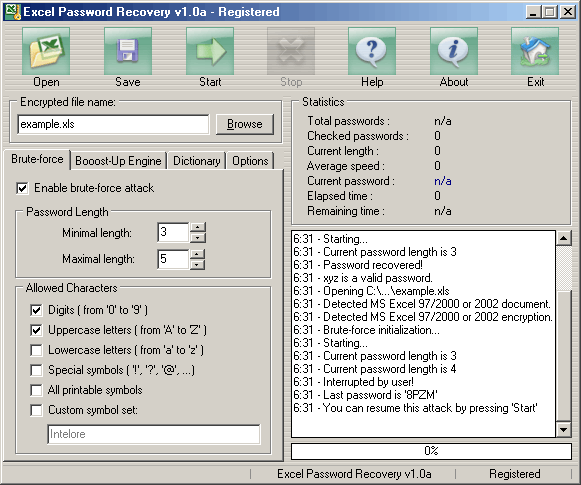Click log line 'Interrupted by user!'
Screen dimensions: 581x485
(353, 382)
